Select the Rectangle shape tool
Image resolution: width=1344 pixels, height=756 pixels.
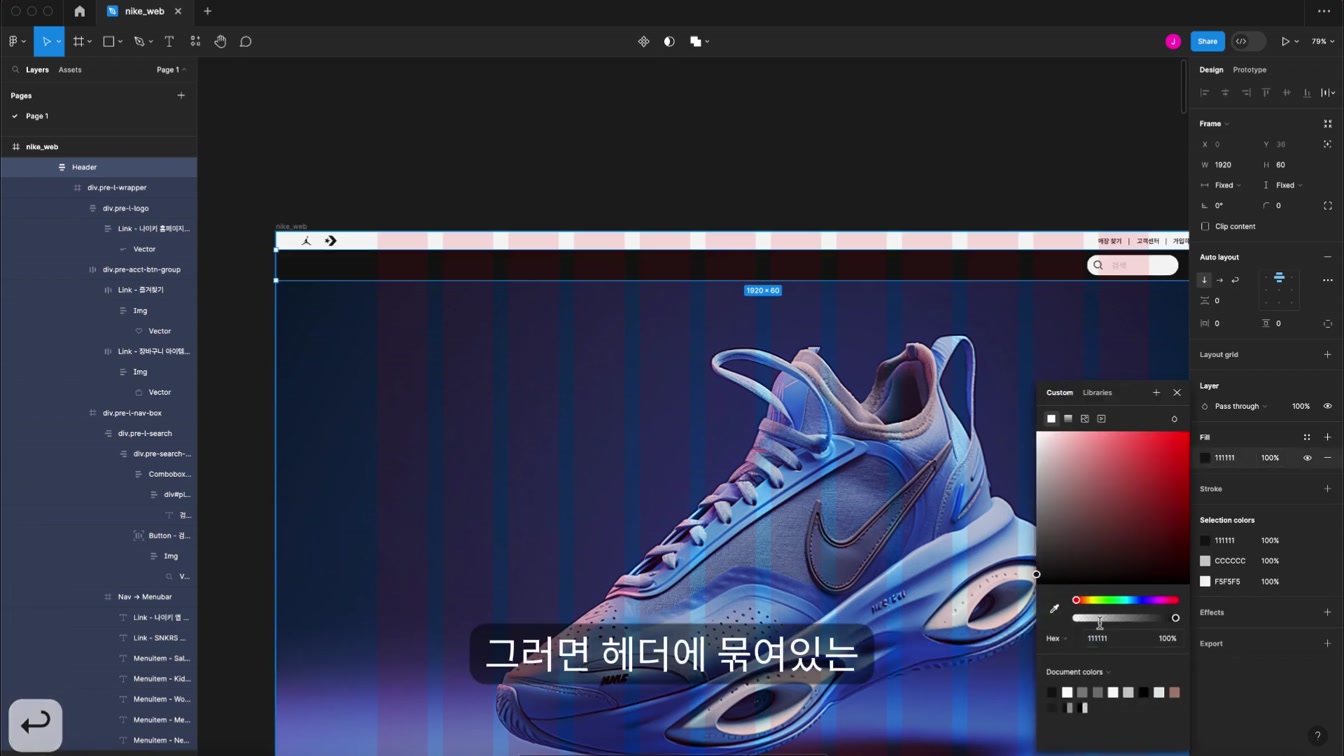click(109, 41)
